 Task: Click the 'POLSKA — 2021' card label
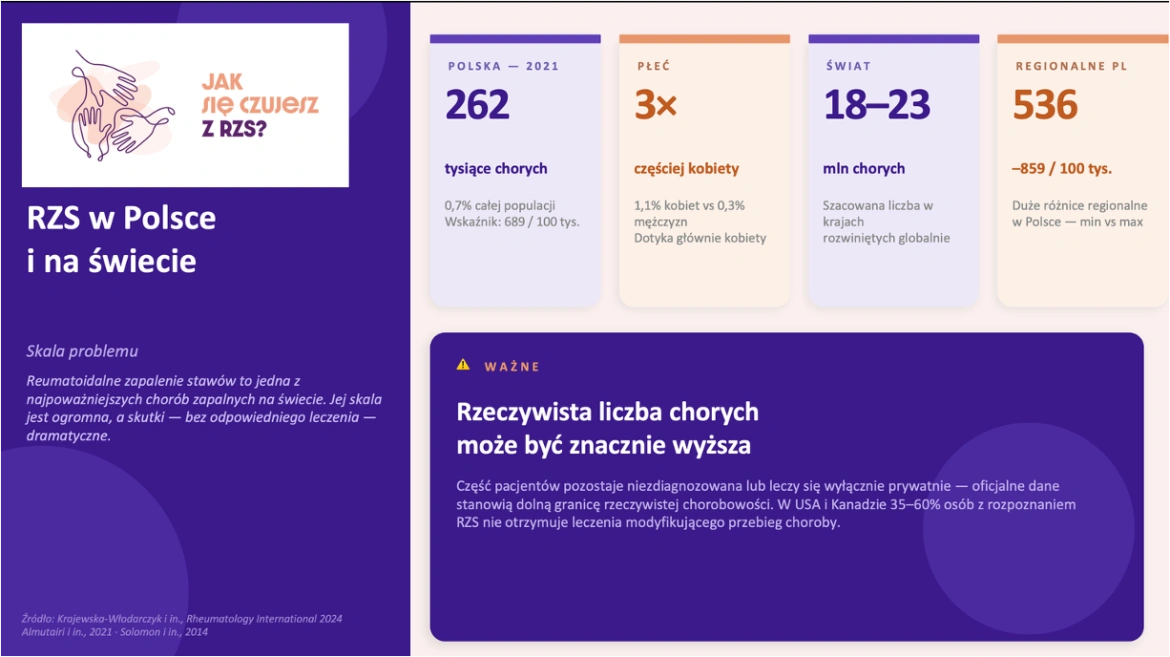(x=503, y=66)
